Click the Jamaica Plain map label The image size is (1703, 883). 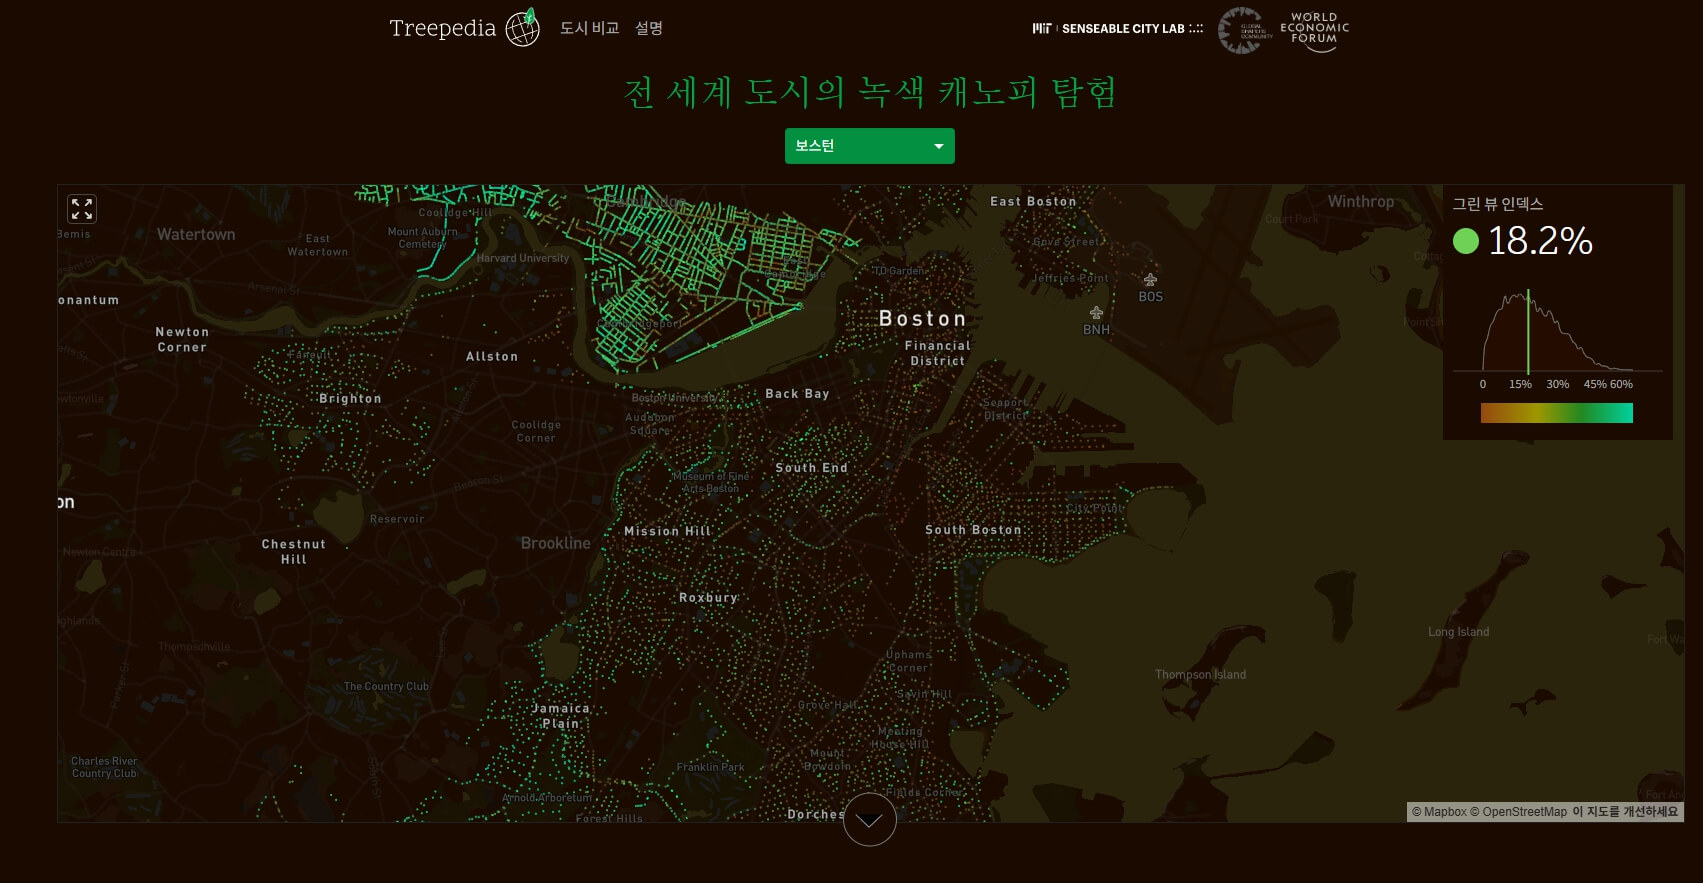[x=561, y=716]
